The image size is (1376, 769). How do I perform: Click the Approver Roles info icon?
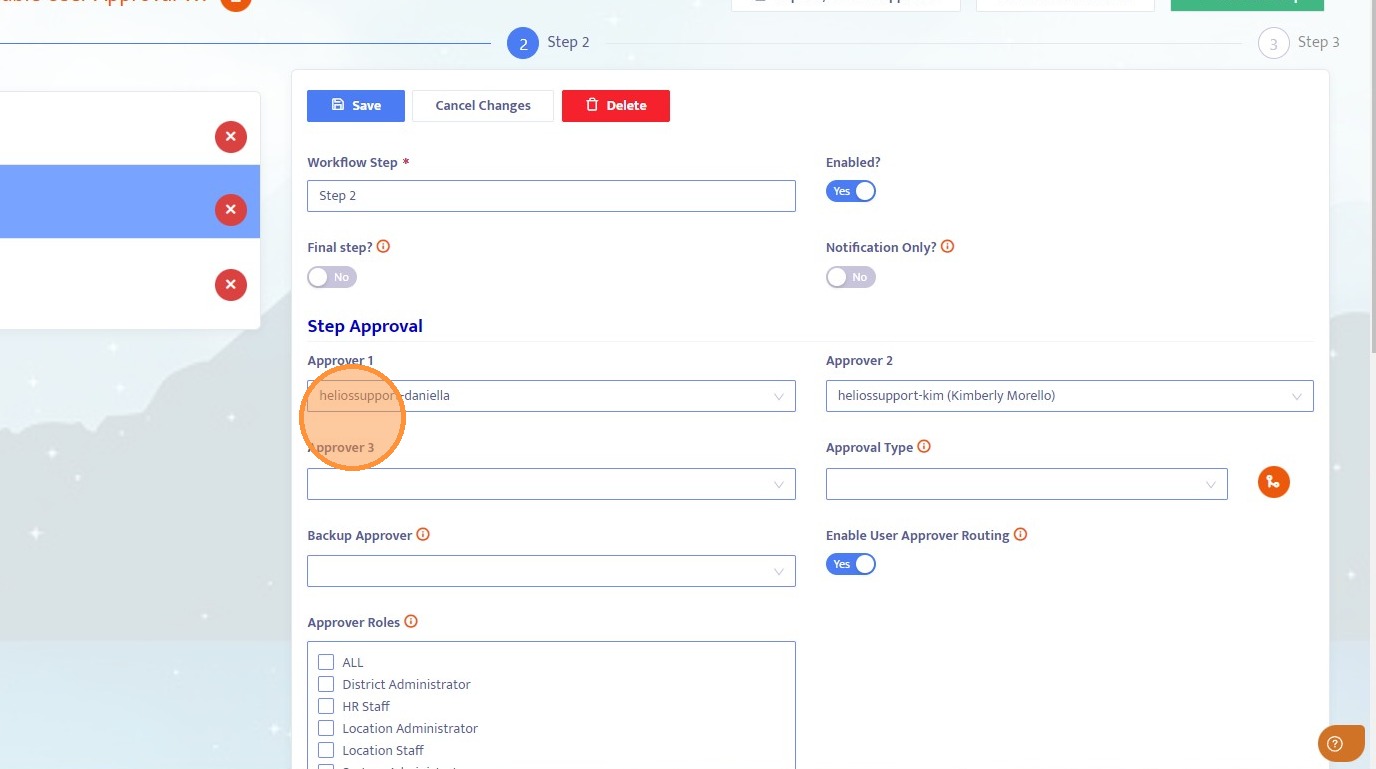[x=411, y=622]
